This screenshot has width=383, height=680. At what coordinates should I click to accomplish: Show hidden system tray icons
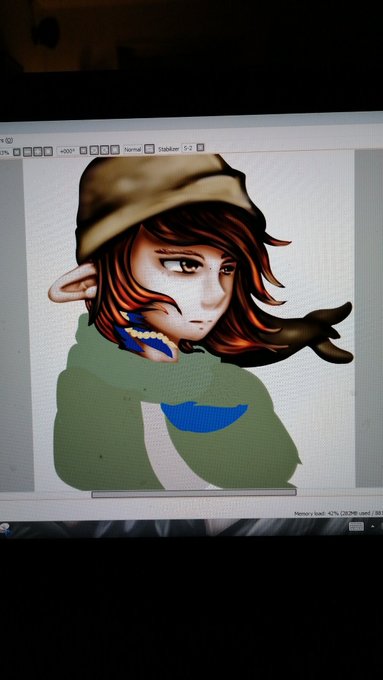point(372,526)
